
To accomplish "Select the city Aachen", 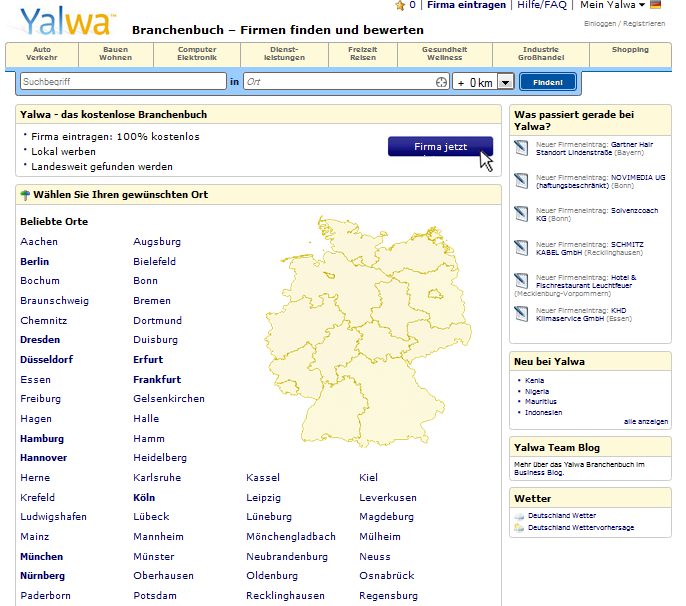I will [x=39, y=242].
